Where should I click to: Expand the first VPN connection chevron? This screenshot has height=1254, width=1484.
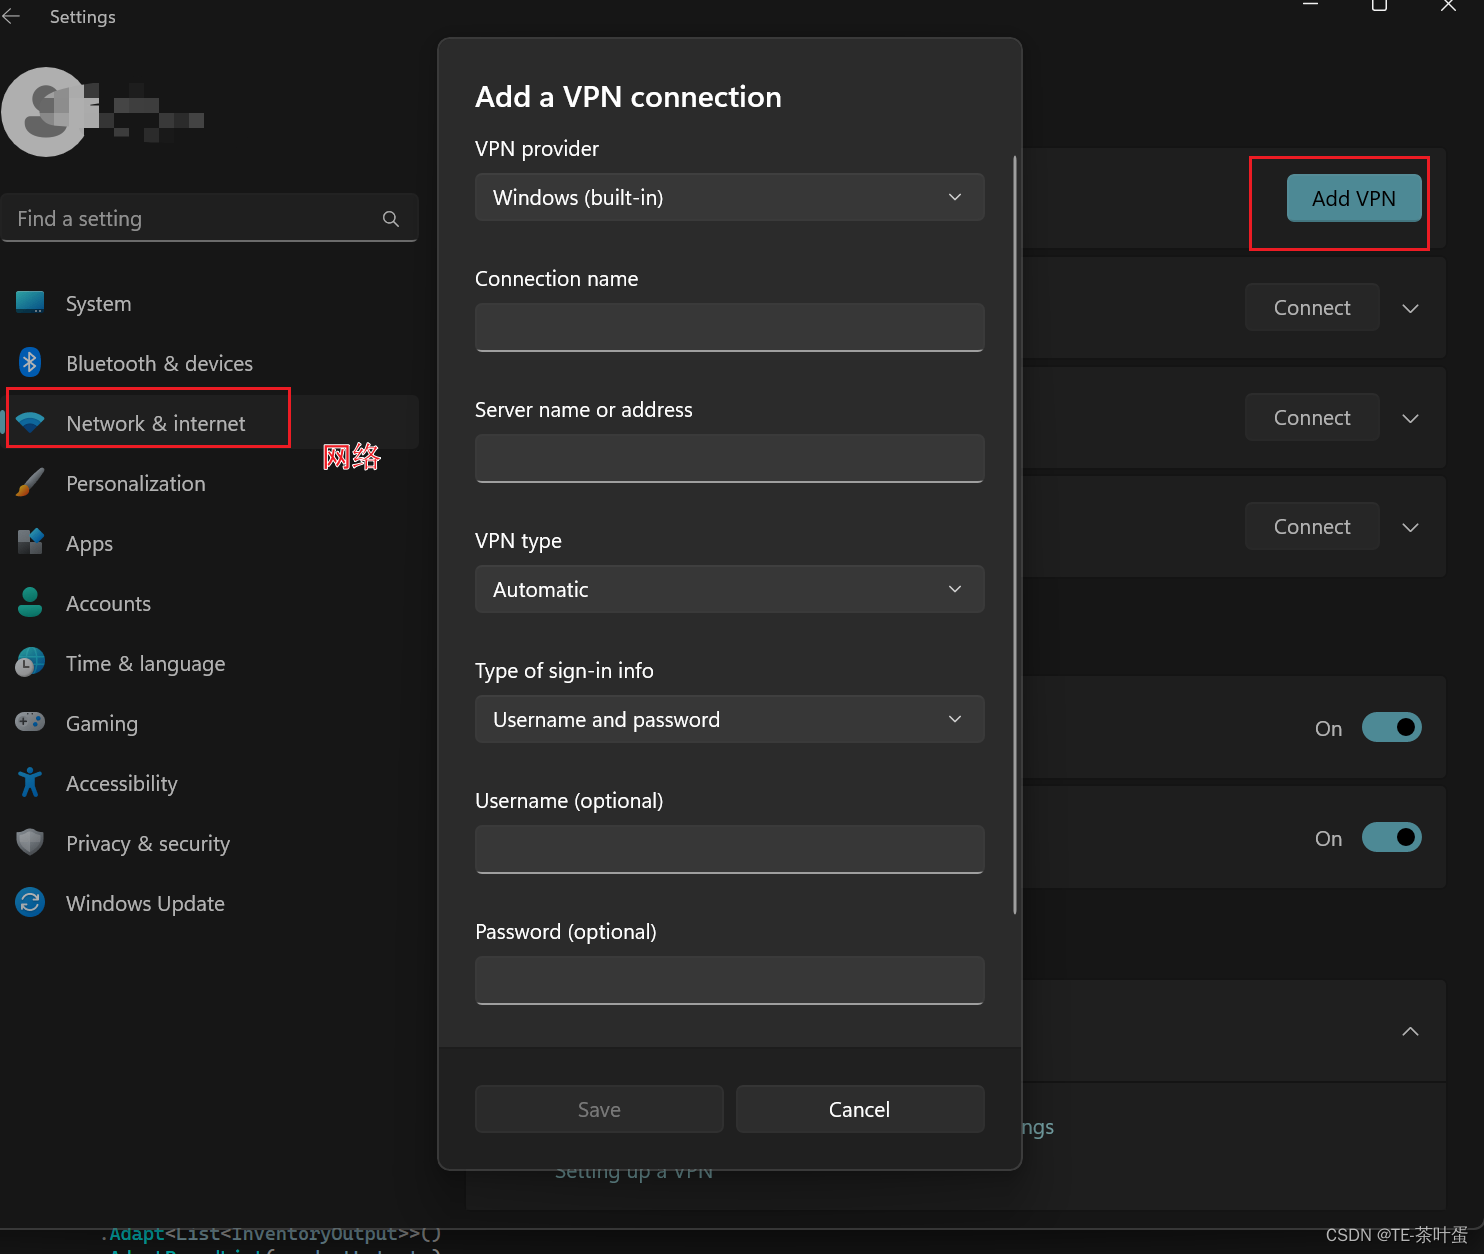(1410, 308)
